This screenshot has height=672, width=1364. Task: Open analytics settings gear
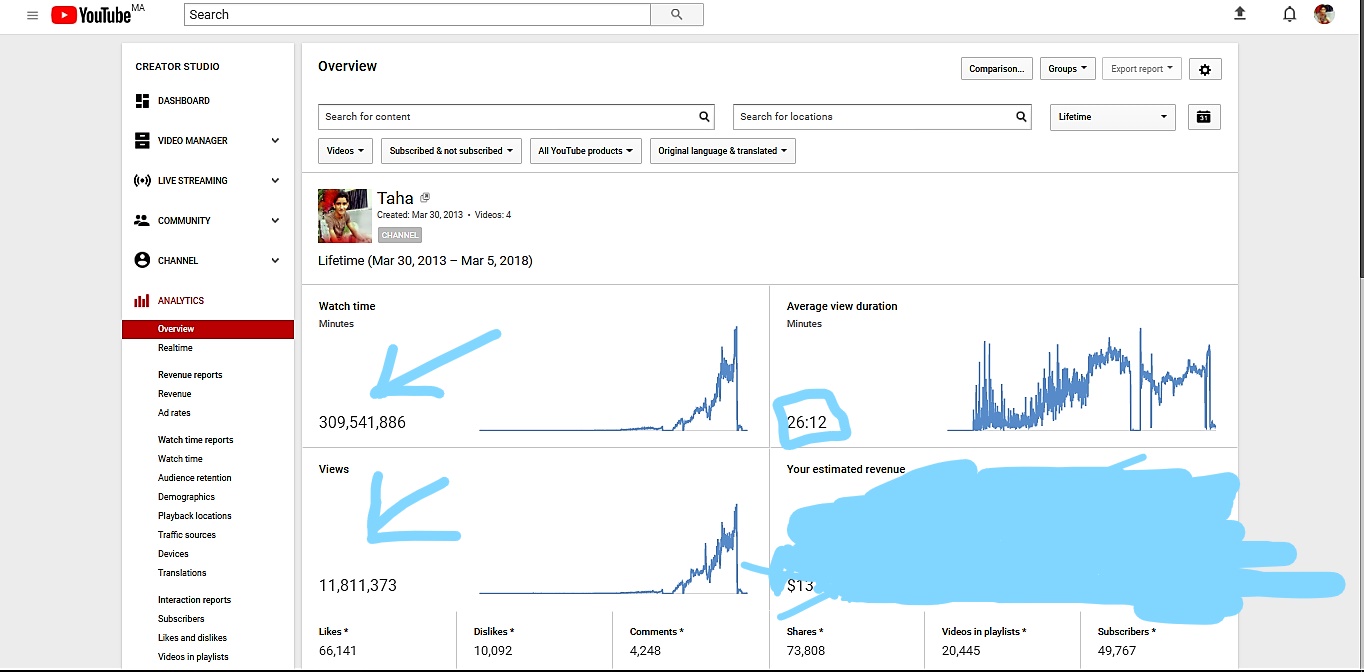tap(1205, 69)
